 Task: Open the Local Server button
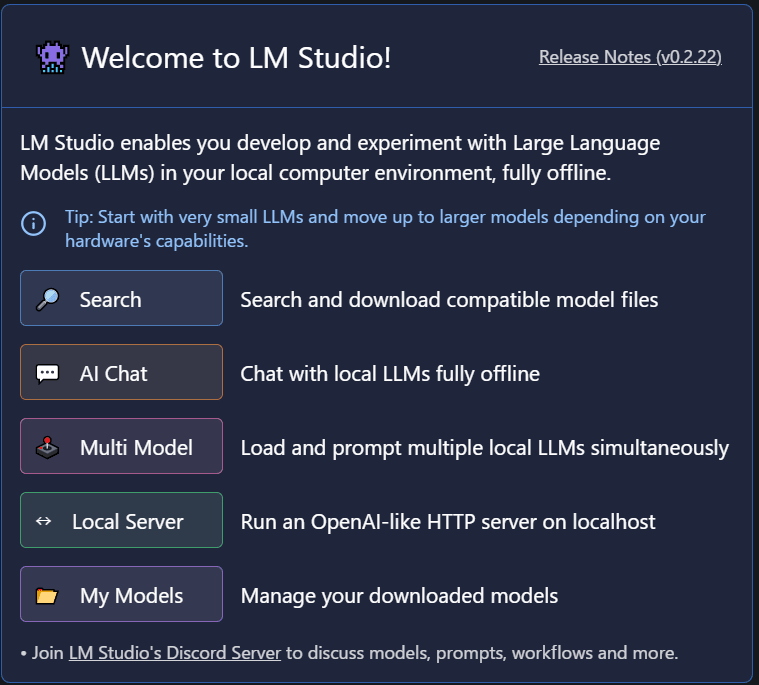121,520
